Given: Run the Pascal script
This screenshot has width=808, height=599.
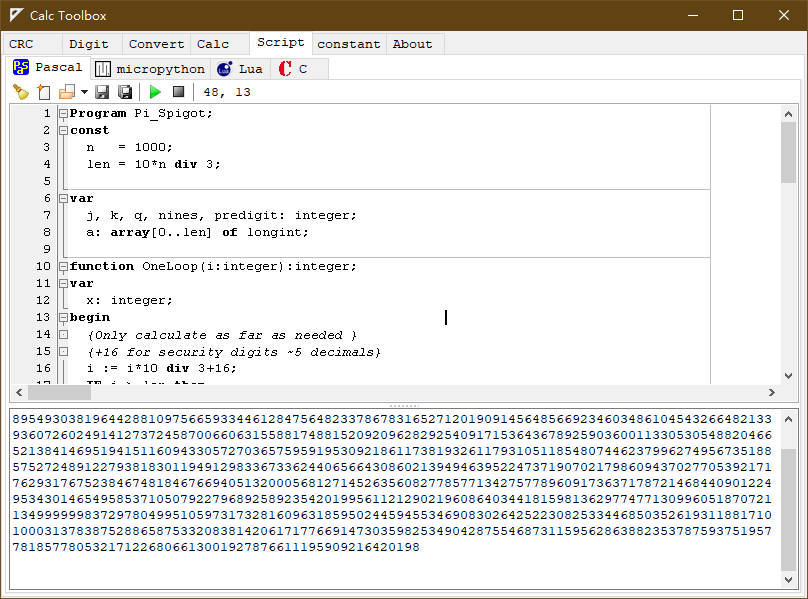Looking at the screenshot, I should click(x=155, y=92).
